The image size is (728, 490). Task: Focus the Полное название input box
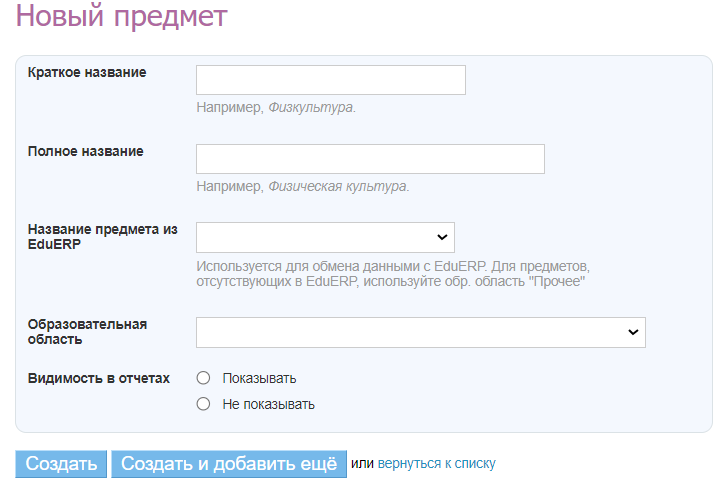[370, 159]
